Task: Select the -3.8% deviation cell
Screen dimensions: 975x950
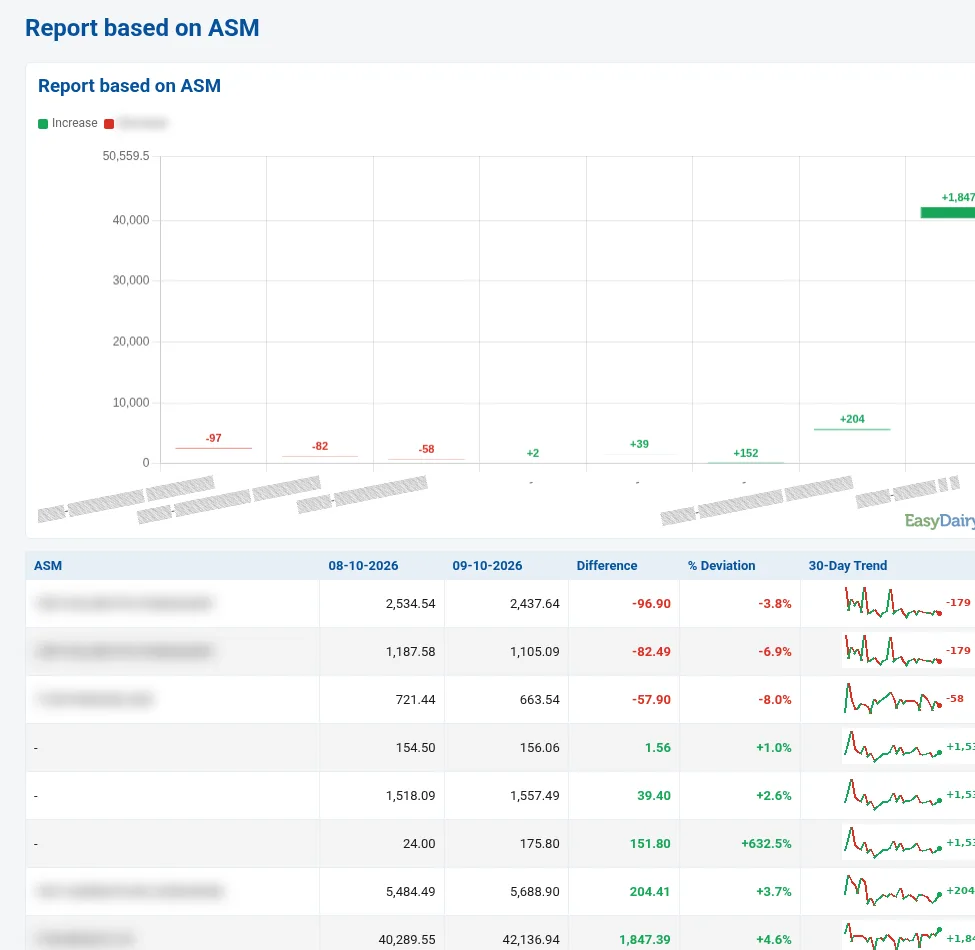Action: pyautogui.click(x=740, y=604)
